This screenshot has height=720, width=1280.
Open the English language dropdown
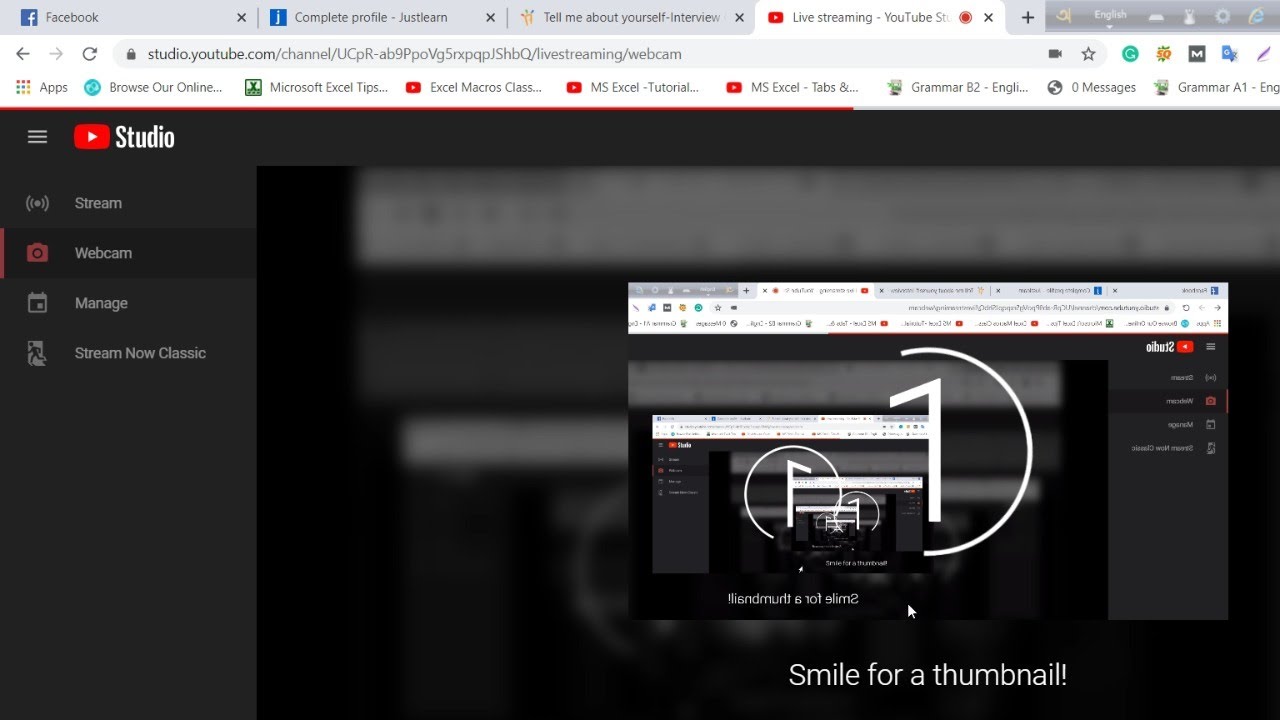click(1110, 16)
